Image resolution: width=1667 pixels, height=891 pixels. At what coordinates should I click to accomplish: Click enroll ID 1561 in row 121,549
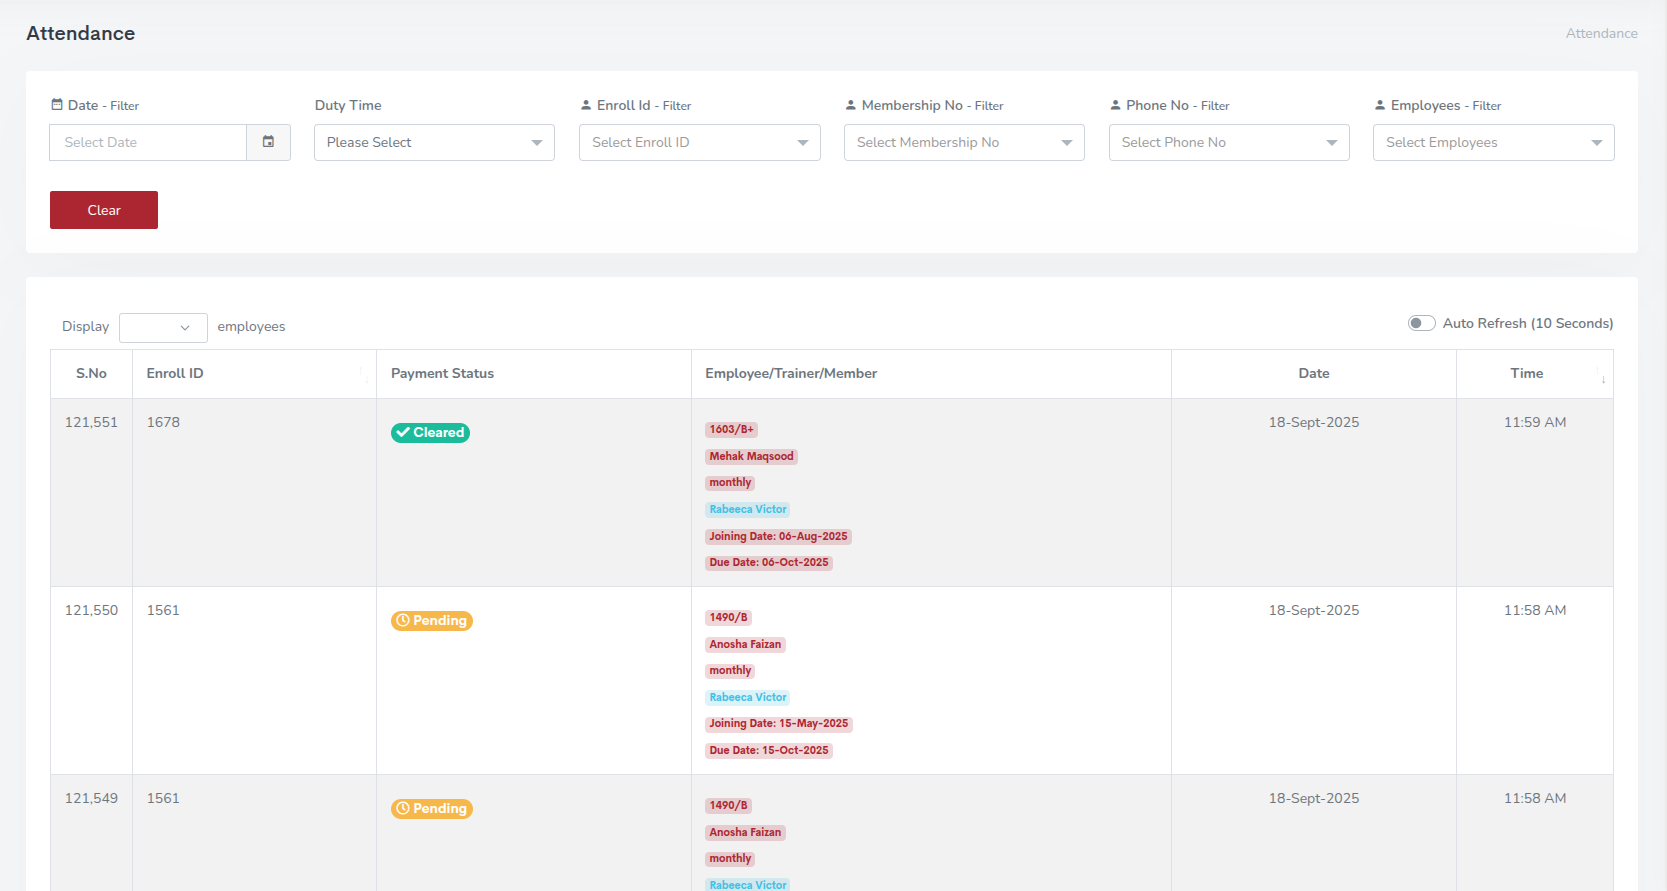tap(163, 798)
